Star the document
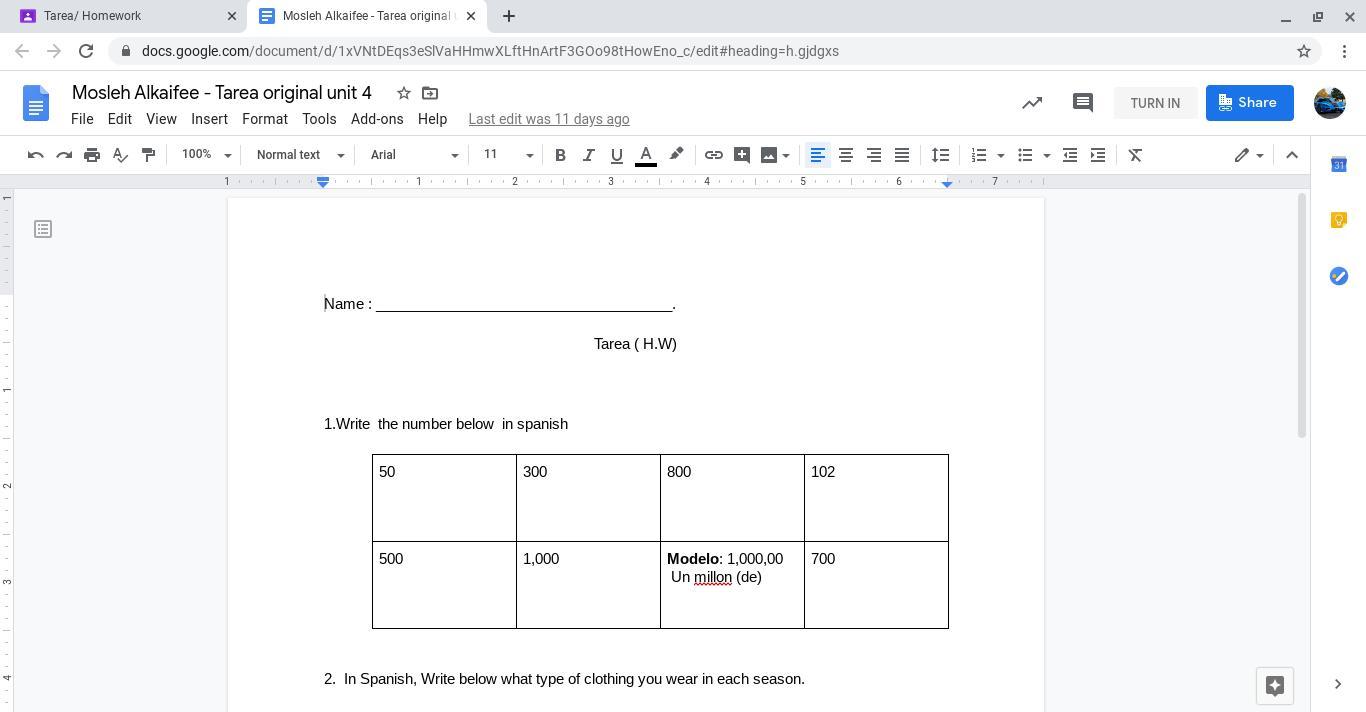 click(404, 93)
